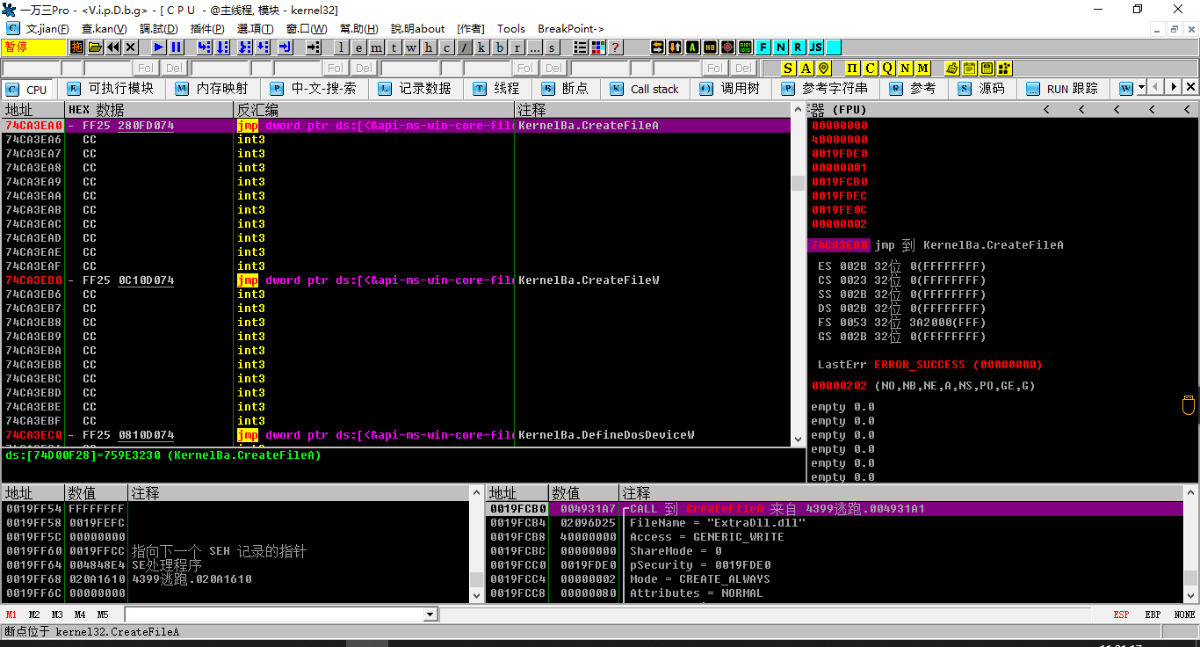Click the cyan JS toolbar button
This screenshot has height=647, width=1200.
(816, 47)
